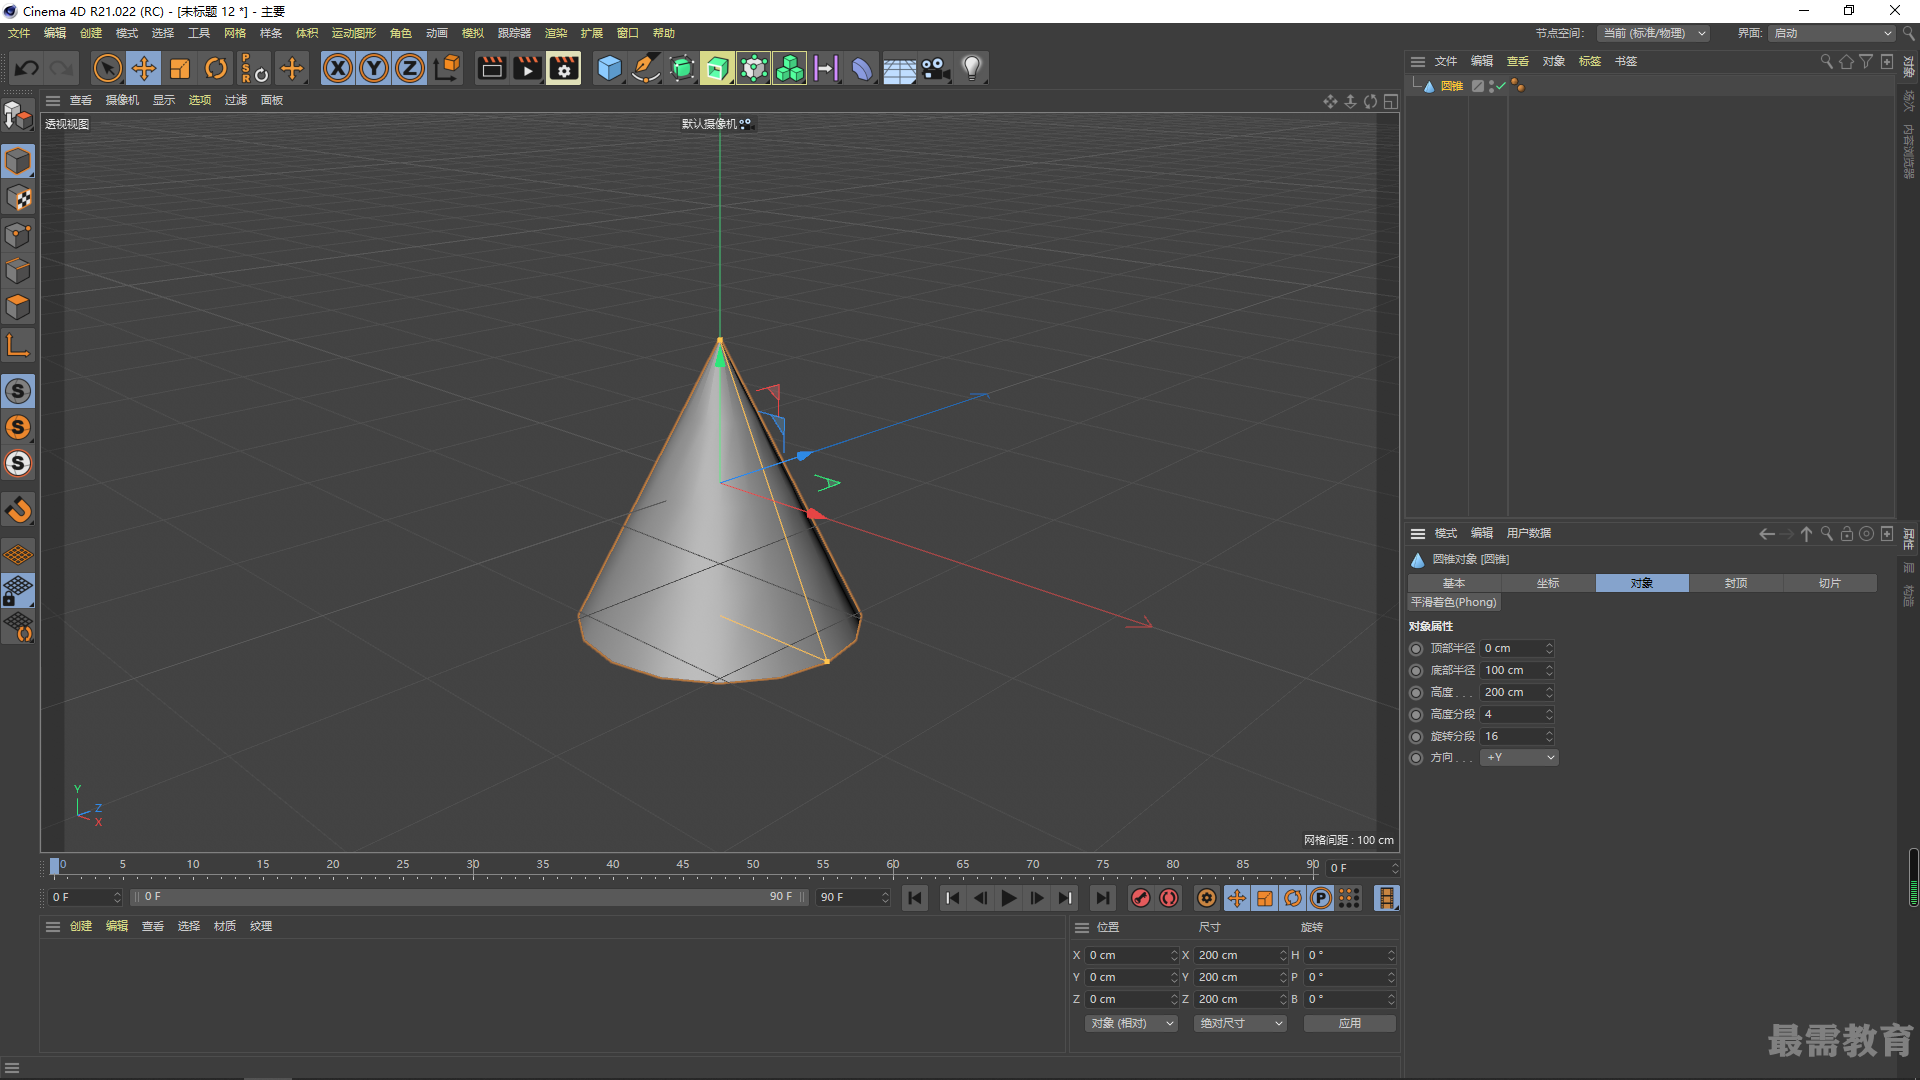Select 圆锥 object in Object Manager
This screenshot has width=1920, height=1080.
point(1452,86)
